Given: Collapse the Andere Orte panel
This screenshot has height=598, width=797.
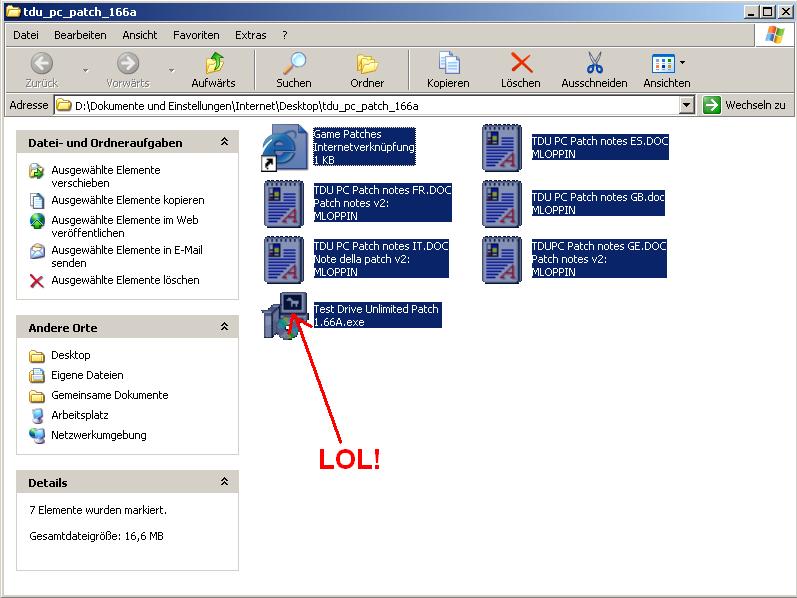Looking at the screenshot, I should [x=224, y=327].
